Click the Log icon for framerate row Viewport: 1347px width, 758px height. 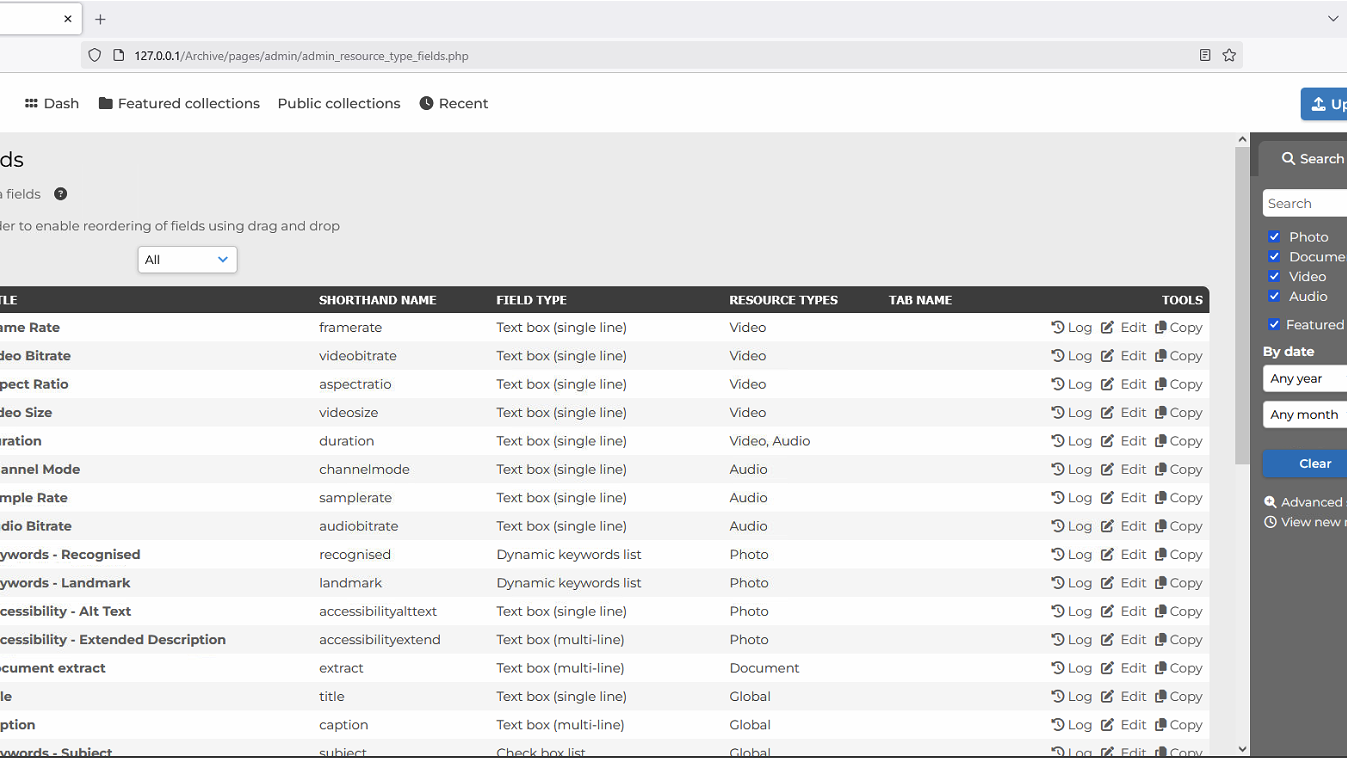1058,327
